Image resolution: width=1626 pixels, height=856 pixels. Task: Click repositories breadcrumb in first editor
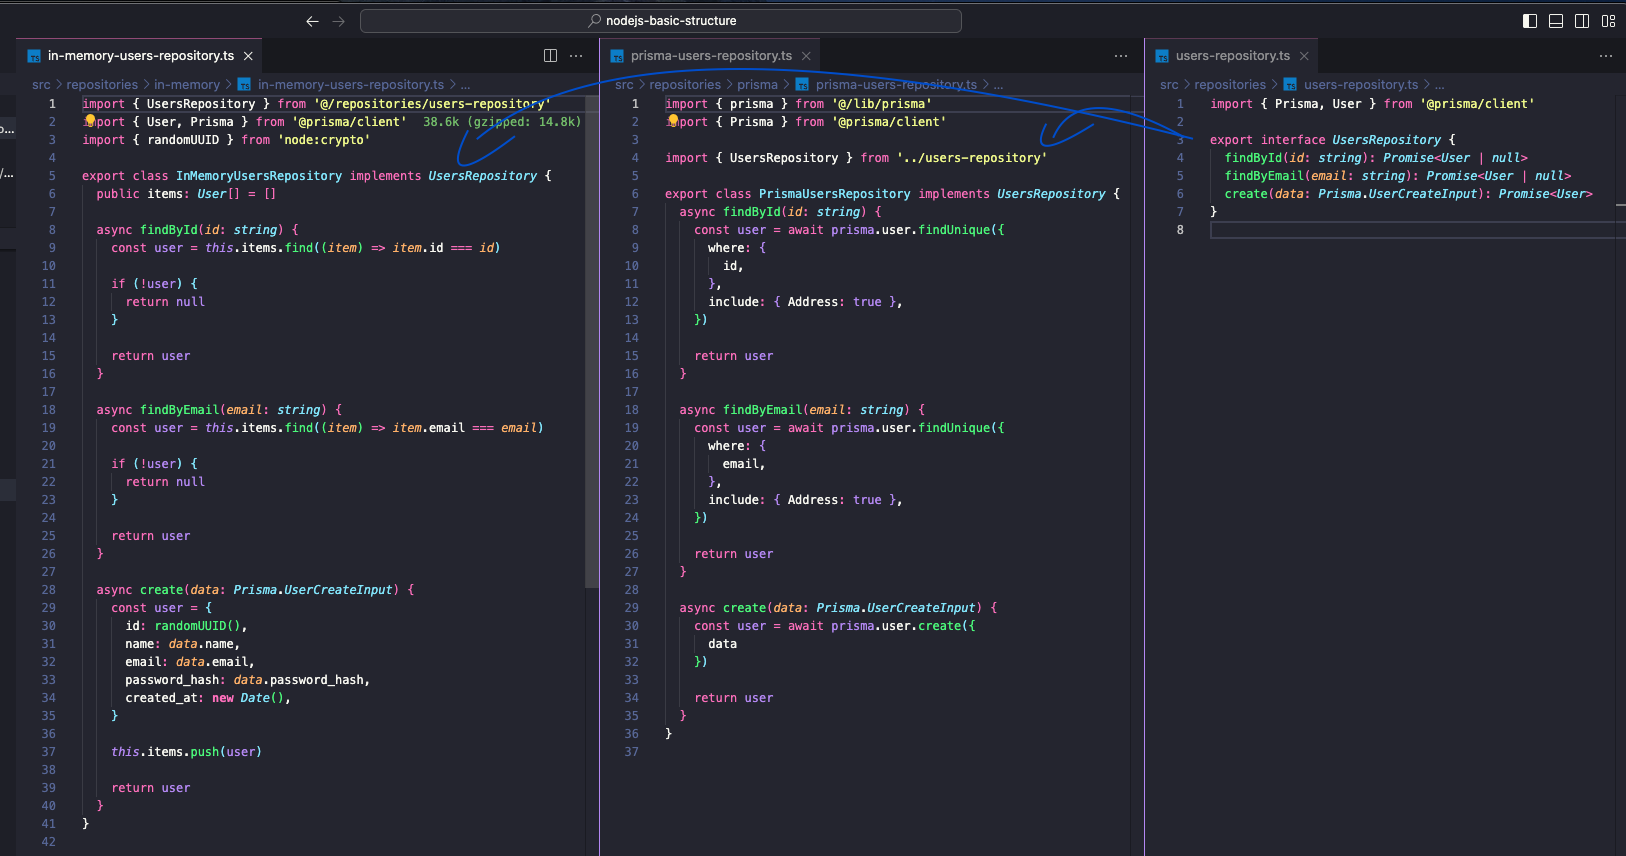[x=102, y=85]
